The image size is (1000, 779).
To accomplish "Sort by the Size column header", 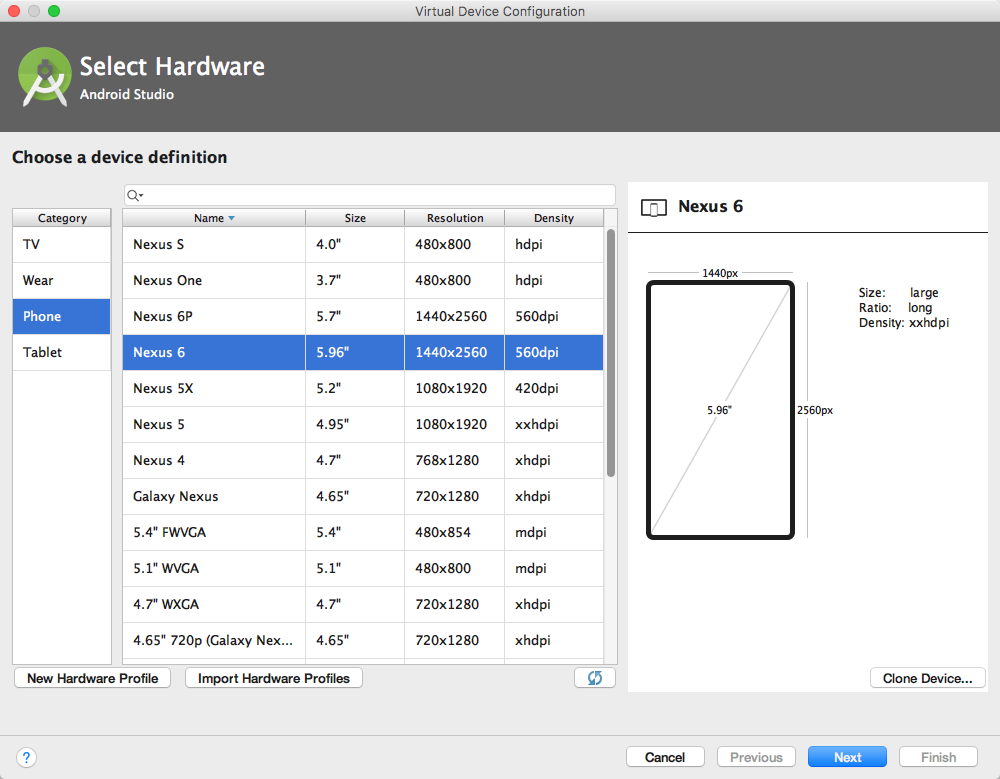I will pos(355,218).
